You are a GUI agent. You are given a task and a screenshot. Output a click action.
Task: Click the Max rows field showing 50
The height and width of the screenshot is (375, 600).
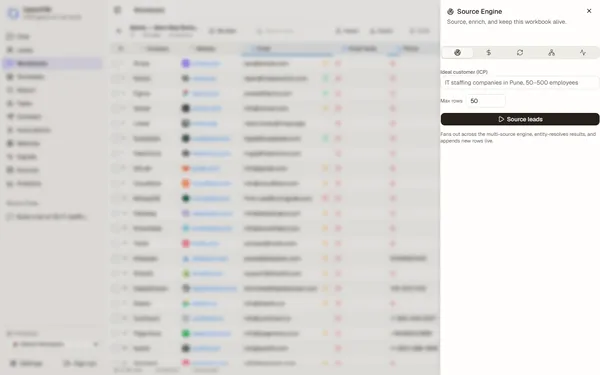(x=486, y=101)
